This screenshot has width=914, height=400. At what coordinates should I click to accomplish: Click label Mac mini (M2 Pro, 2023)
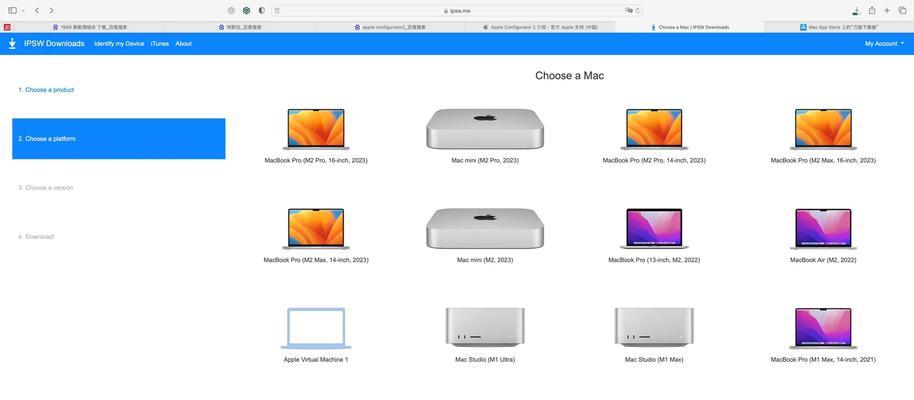485,160
